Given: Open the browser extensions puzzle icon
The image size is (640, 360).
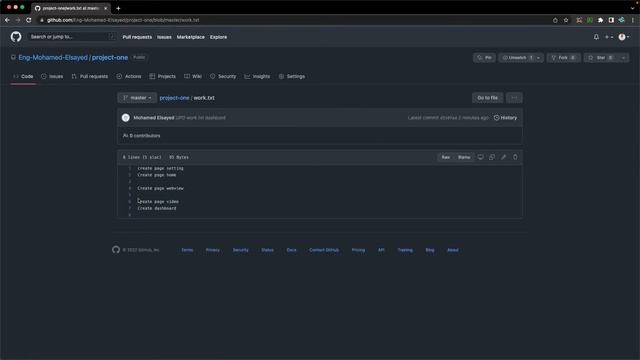Looking at the screenshot, I should pyautogui.click(x=600, y=20).
